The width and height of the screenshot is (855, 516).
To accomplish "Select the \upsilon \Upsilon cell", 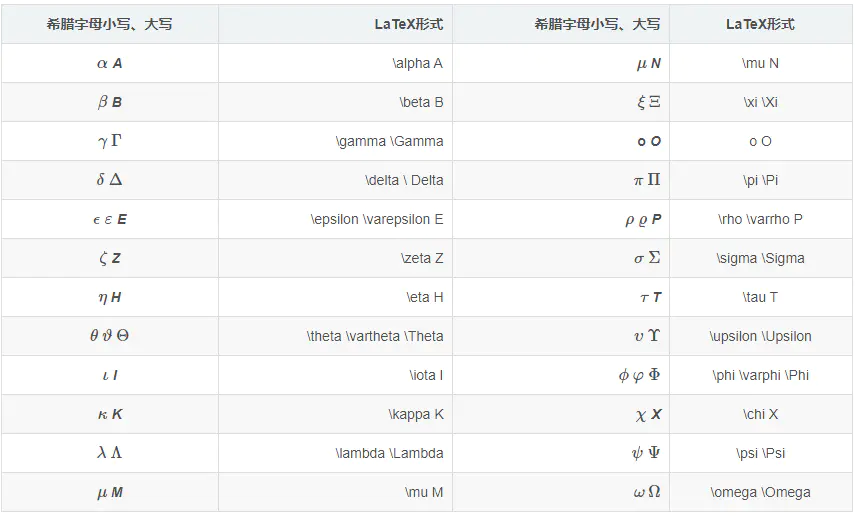I will pyautogui.click(x=761, y=336).
